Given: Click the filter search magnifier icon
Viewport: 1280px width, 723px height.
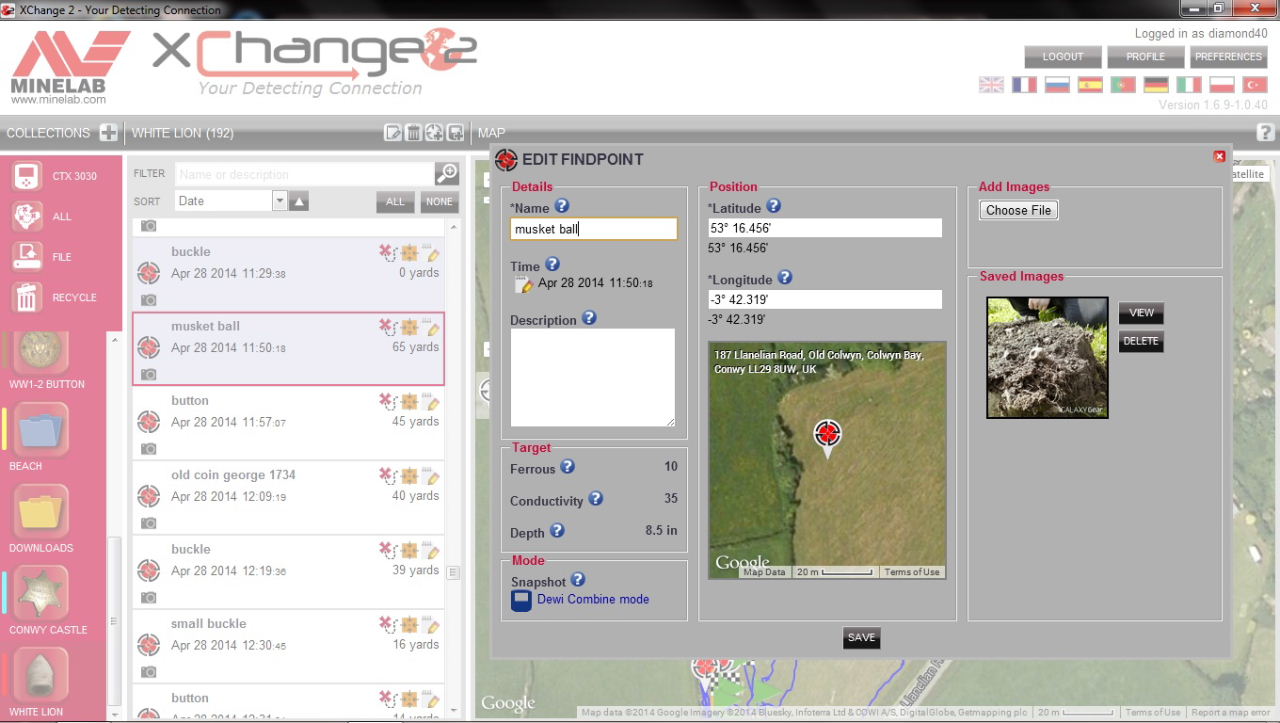Looking at the screenshot, I should (447, 174).
